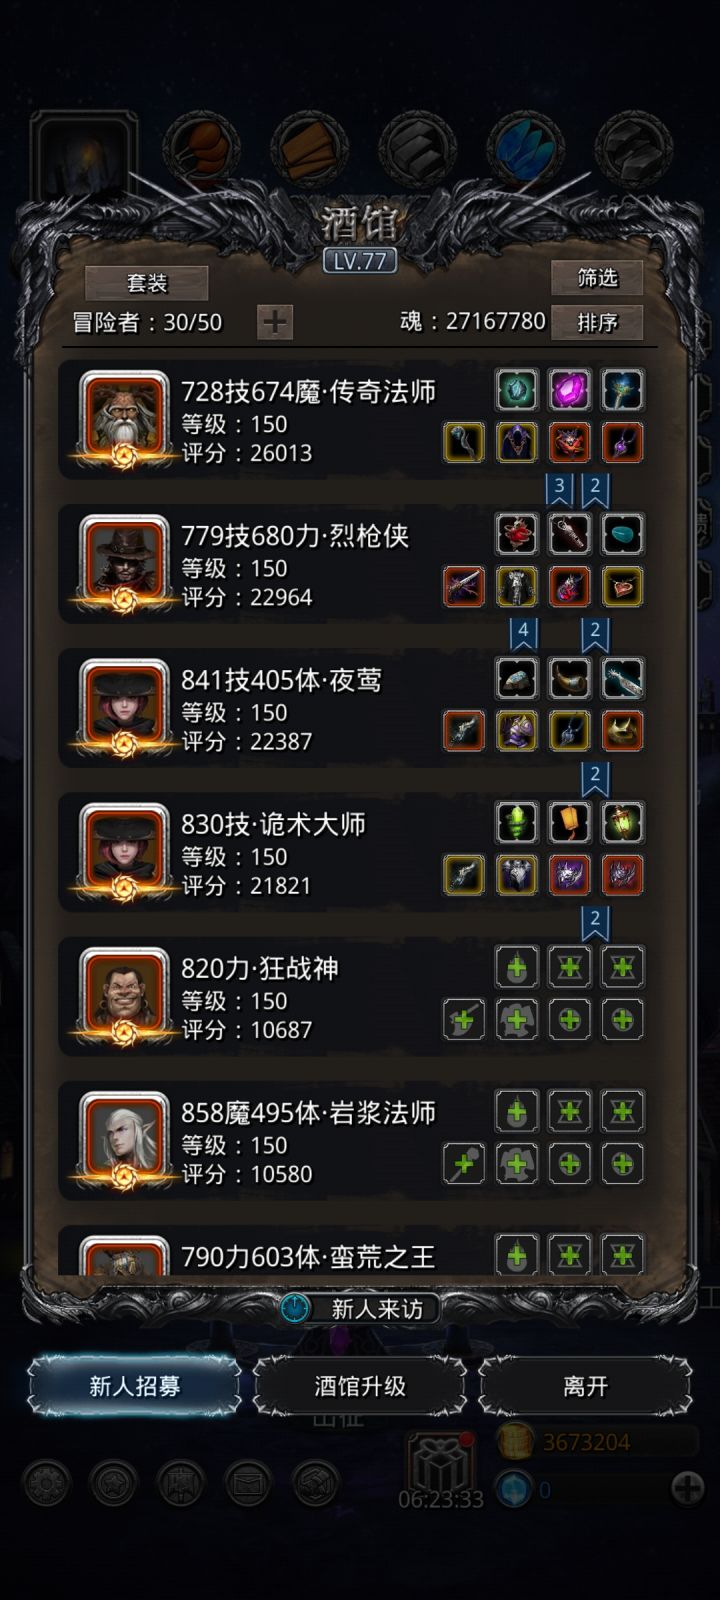Click the plus button beside 冒险者 30/50
720x1600 pixels.
[x=275, y=322]
